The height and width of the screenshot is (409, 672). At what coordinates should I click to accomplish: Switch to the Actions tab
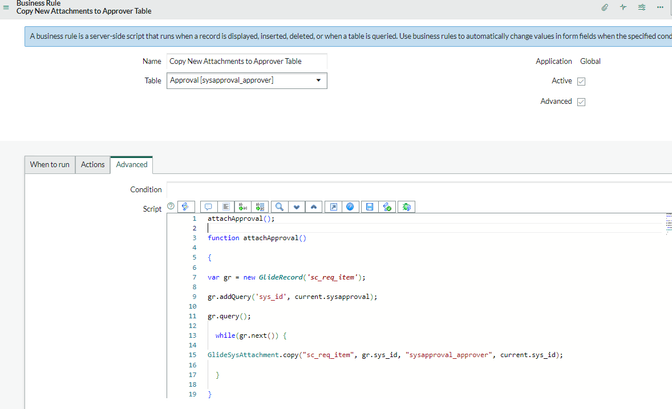93,165
